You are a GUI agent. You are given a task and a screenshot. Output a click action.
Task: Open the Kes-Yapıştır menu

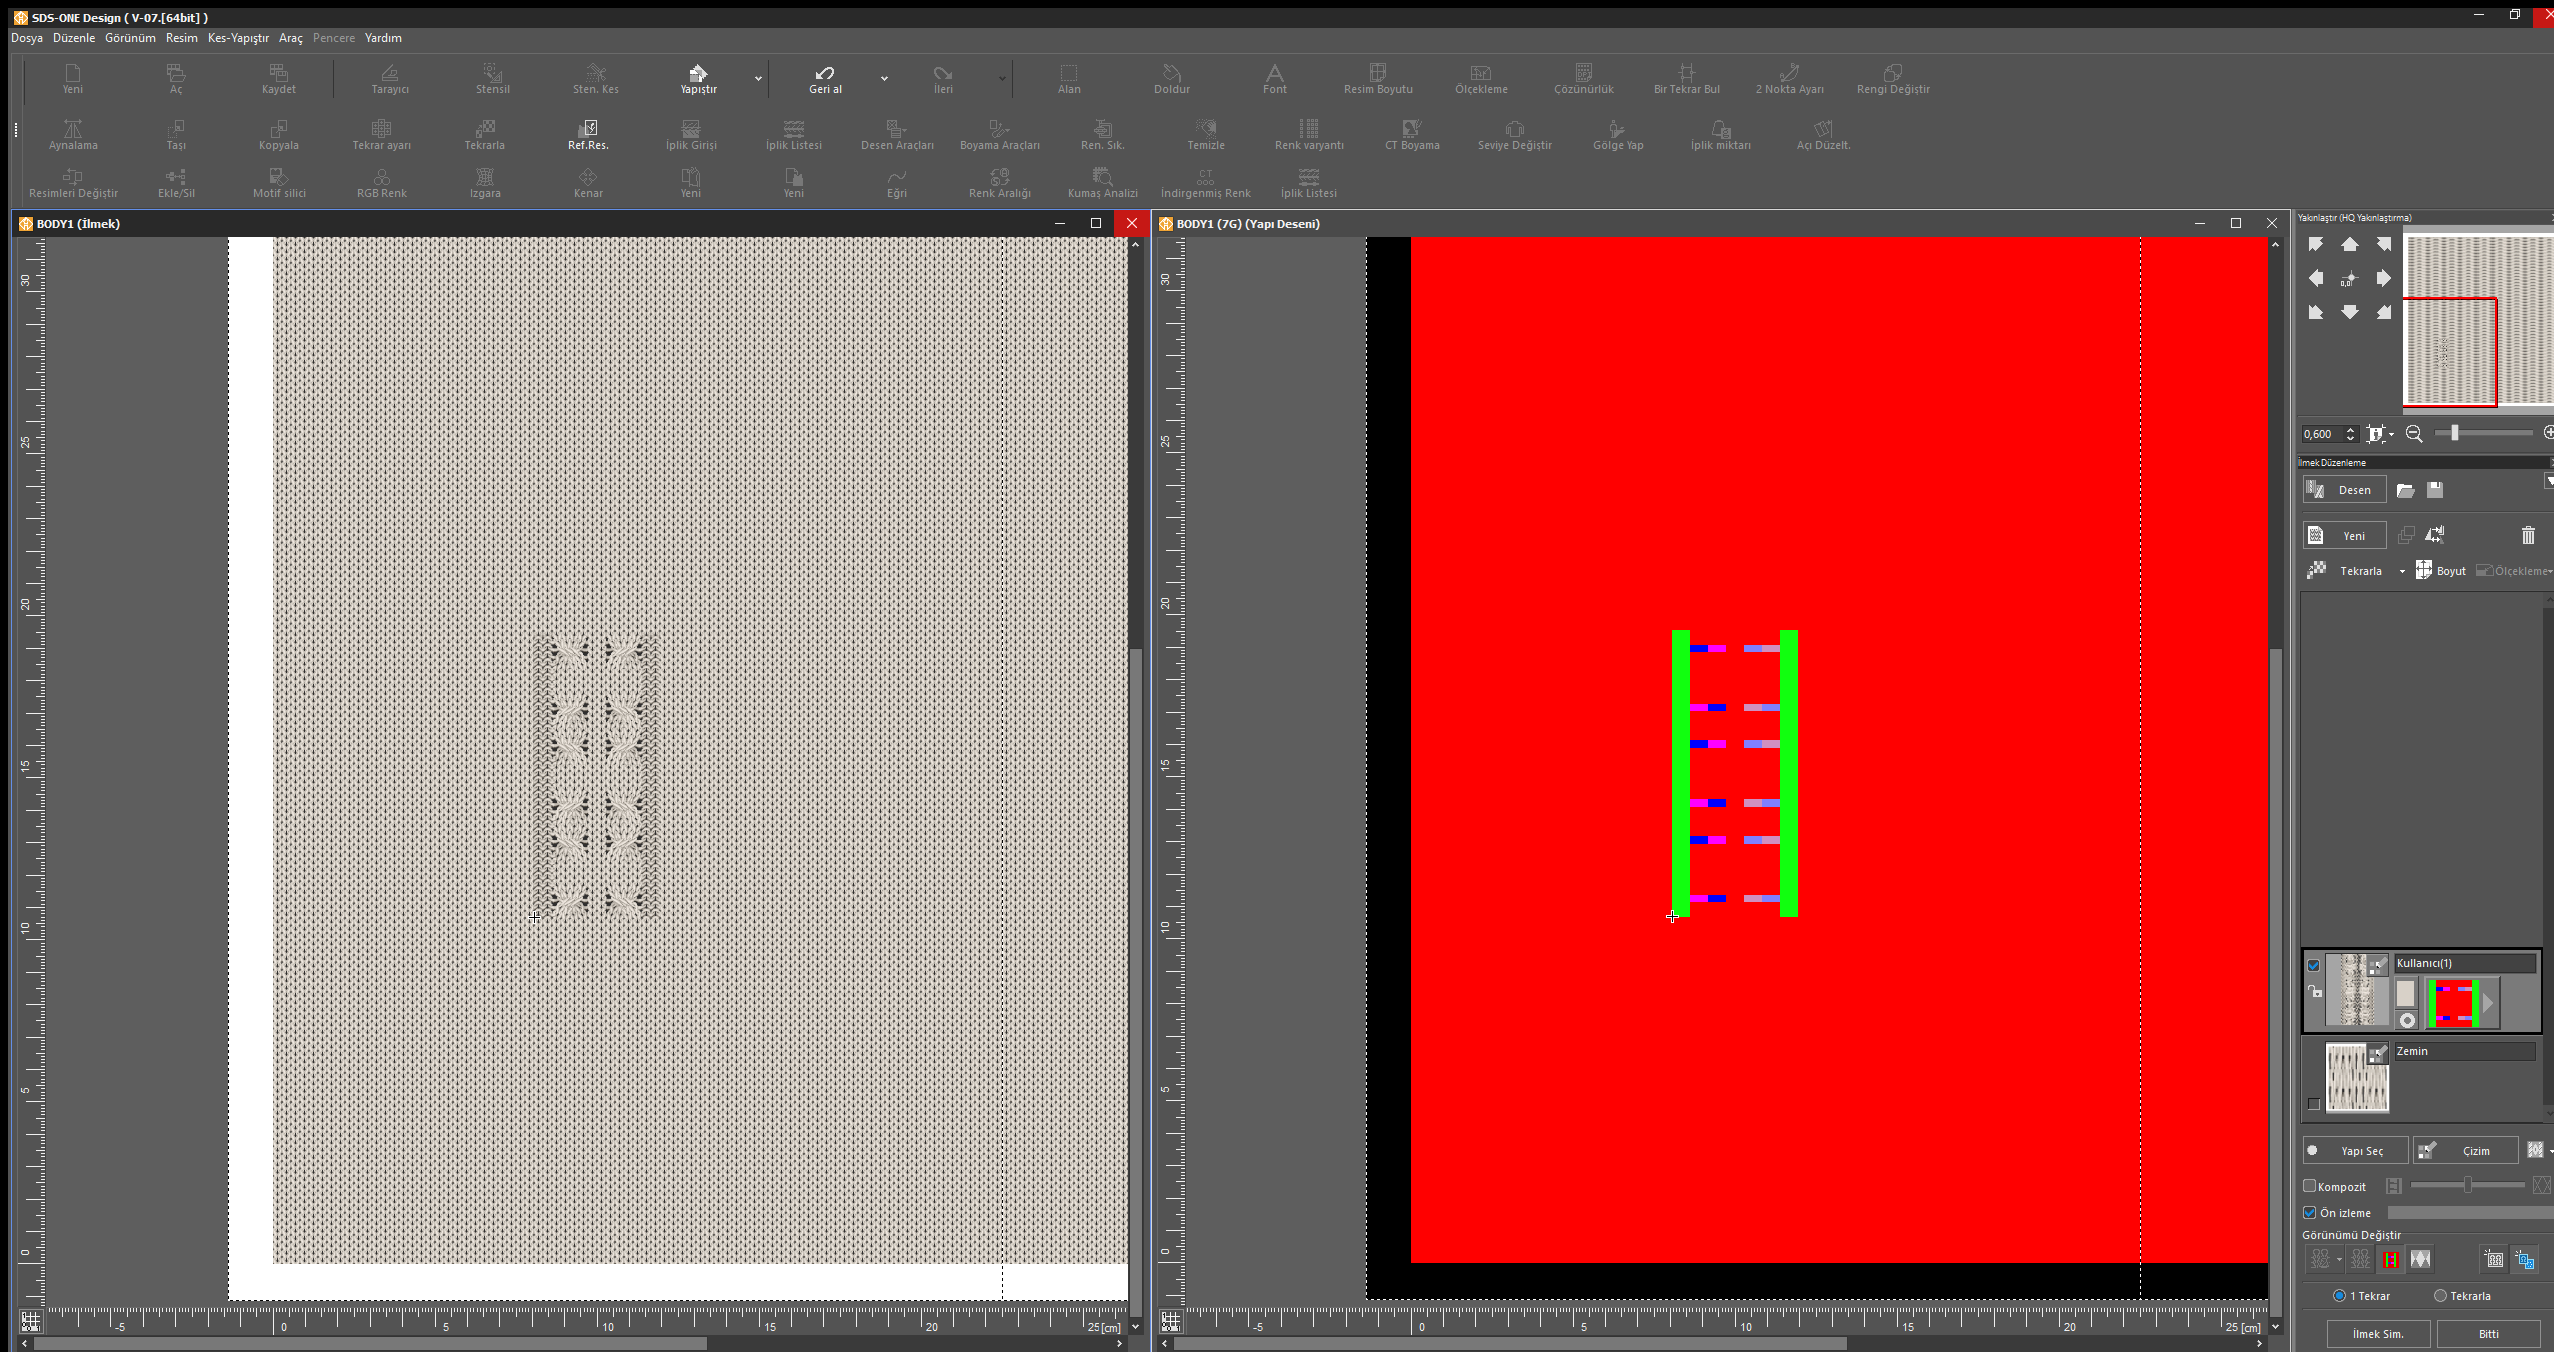pos(238,38)
